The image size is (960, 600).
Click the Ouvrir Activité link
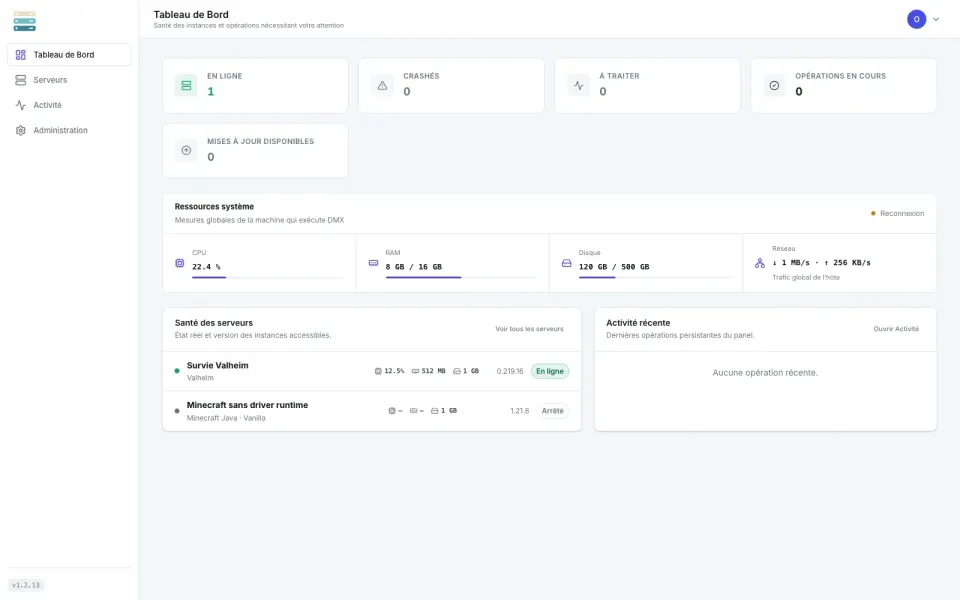tap(896, 329)
